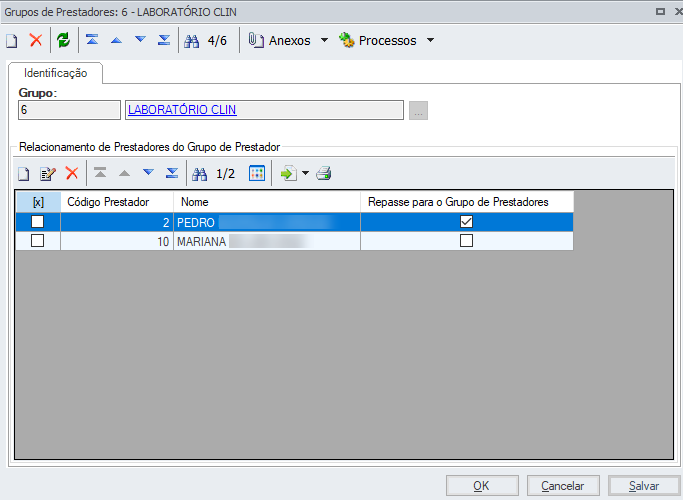
Task: Go to first record in top toolbar
Action: (x=92, y=40)
